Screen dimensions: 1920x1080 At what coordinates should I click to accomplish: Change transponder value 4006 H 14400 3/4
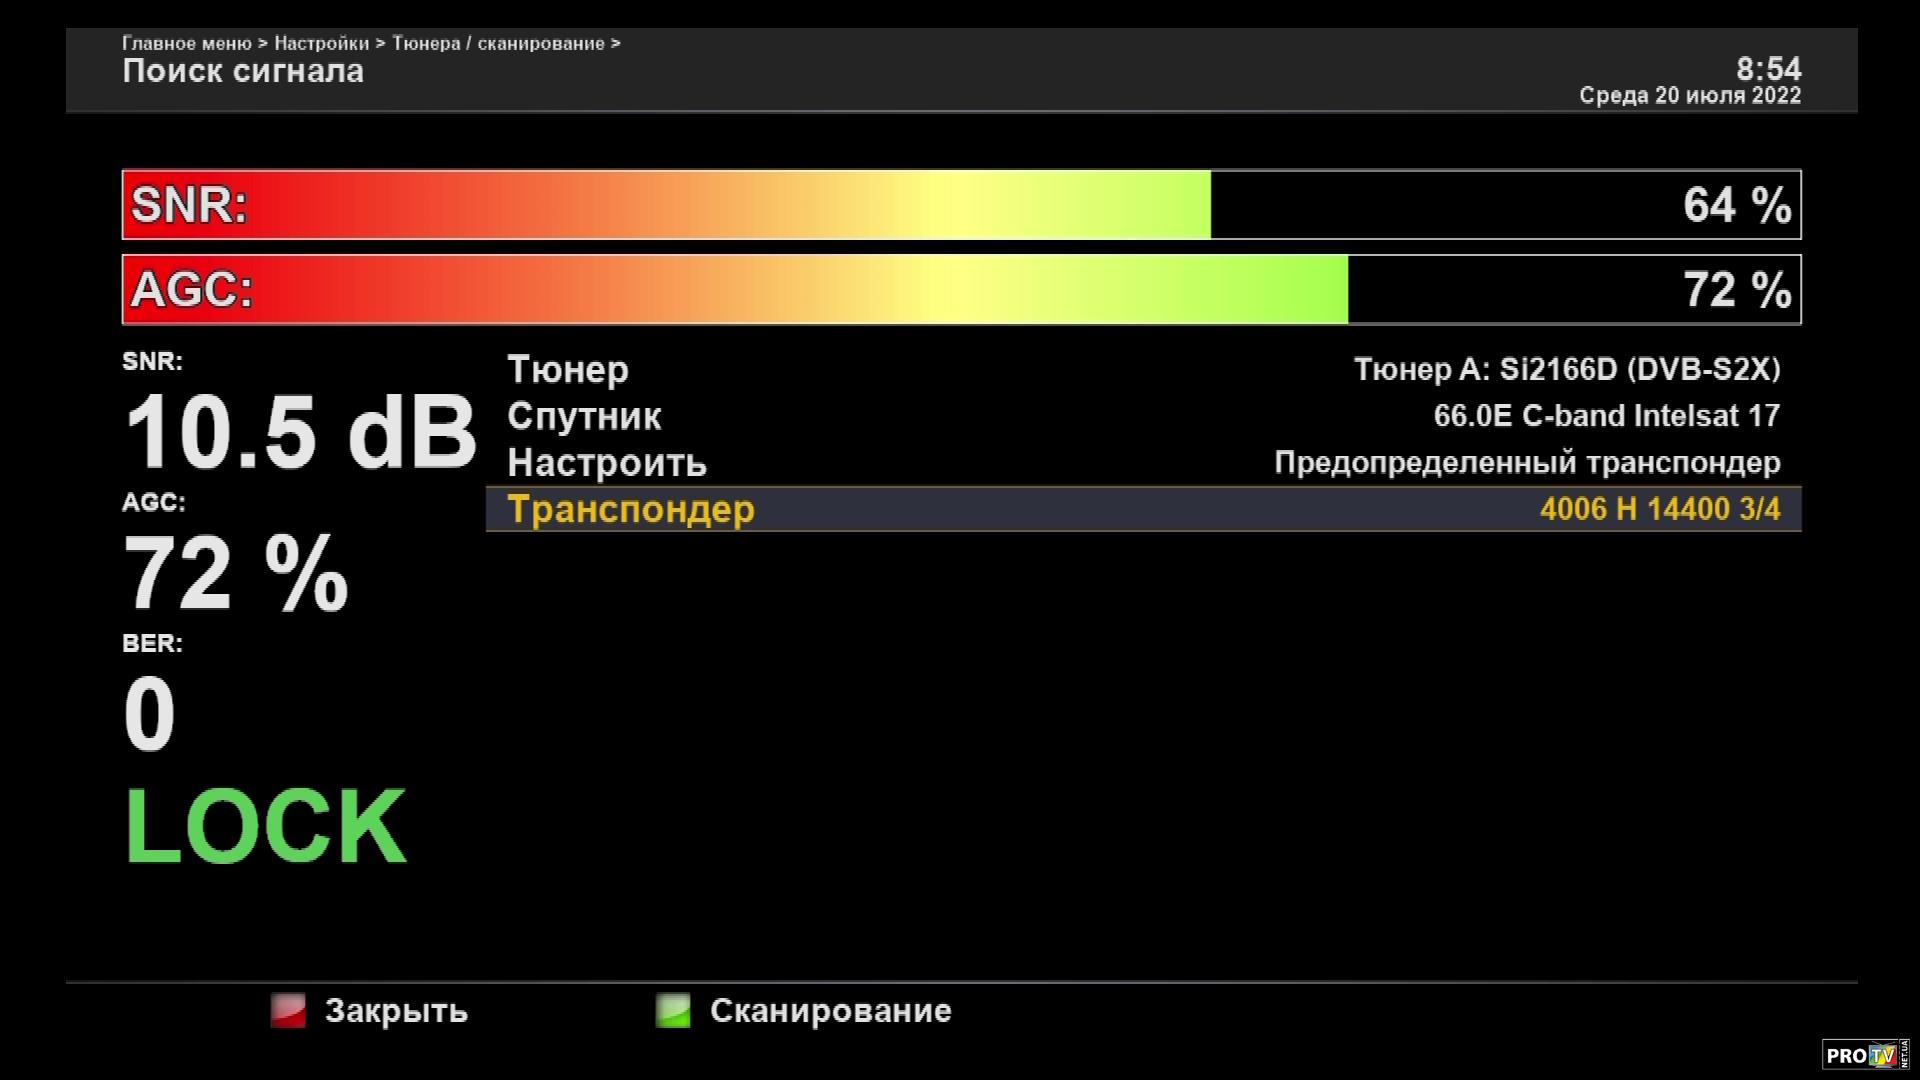coord(1659,509)
